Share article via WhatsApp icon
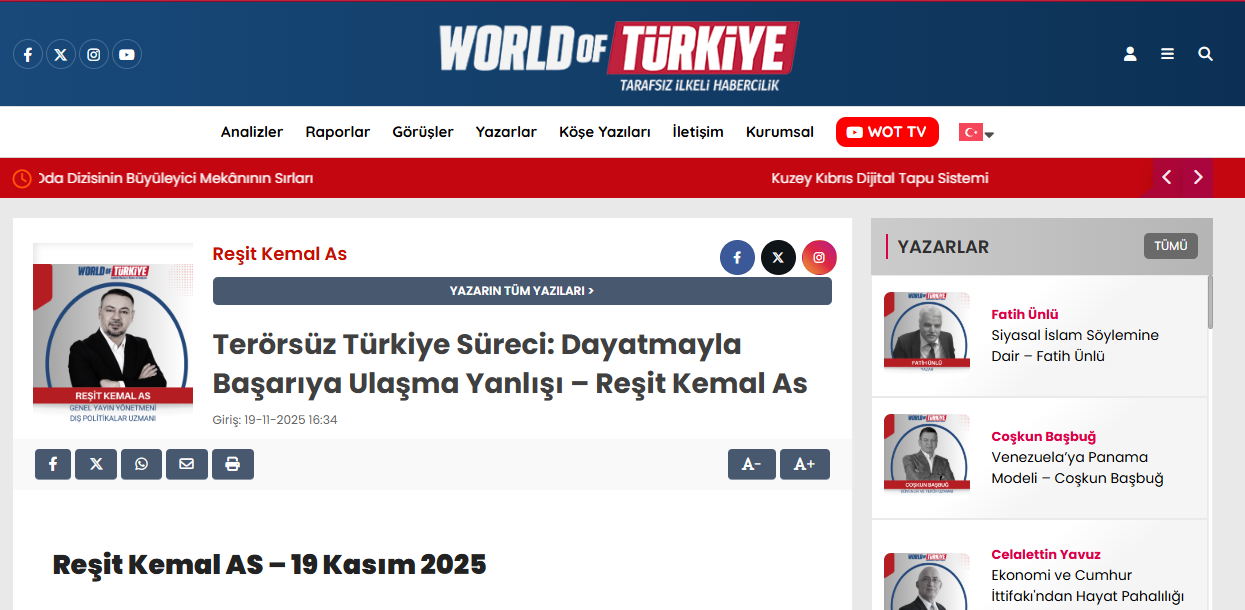Screen dimensions: 1245x610 [x=141, y=464]
